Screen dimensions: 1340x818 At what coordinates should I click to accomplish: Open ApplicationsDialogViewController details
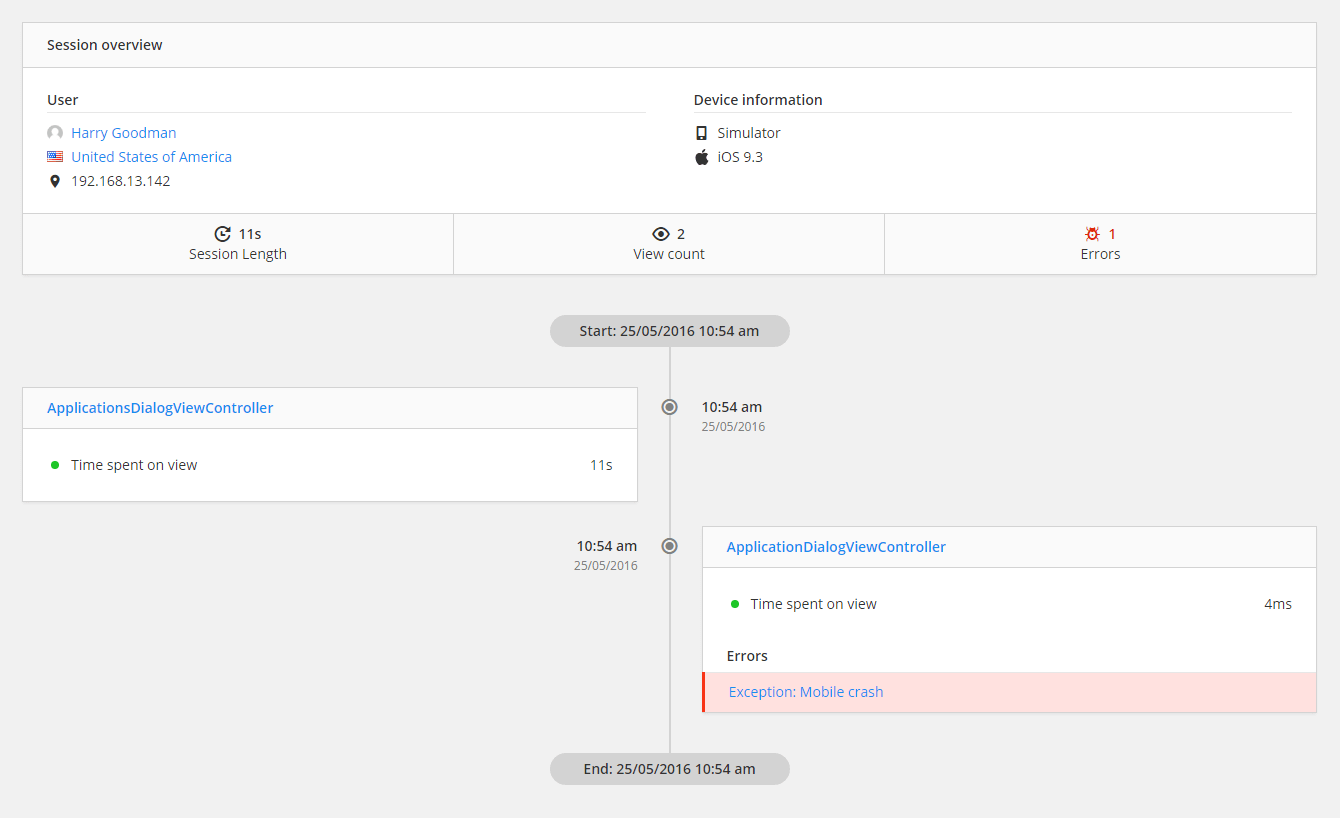tap(159, 407)
